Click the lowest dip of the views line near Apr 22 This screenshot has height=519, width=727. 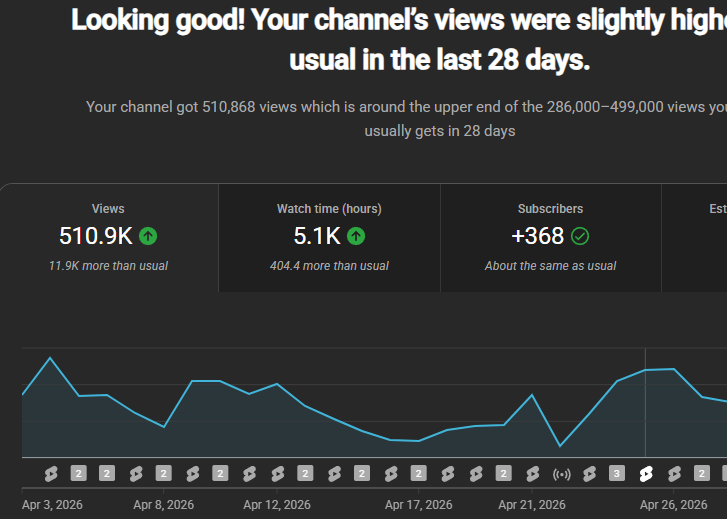(x=560, y=446)
